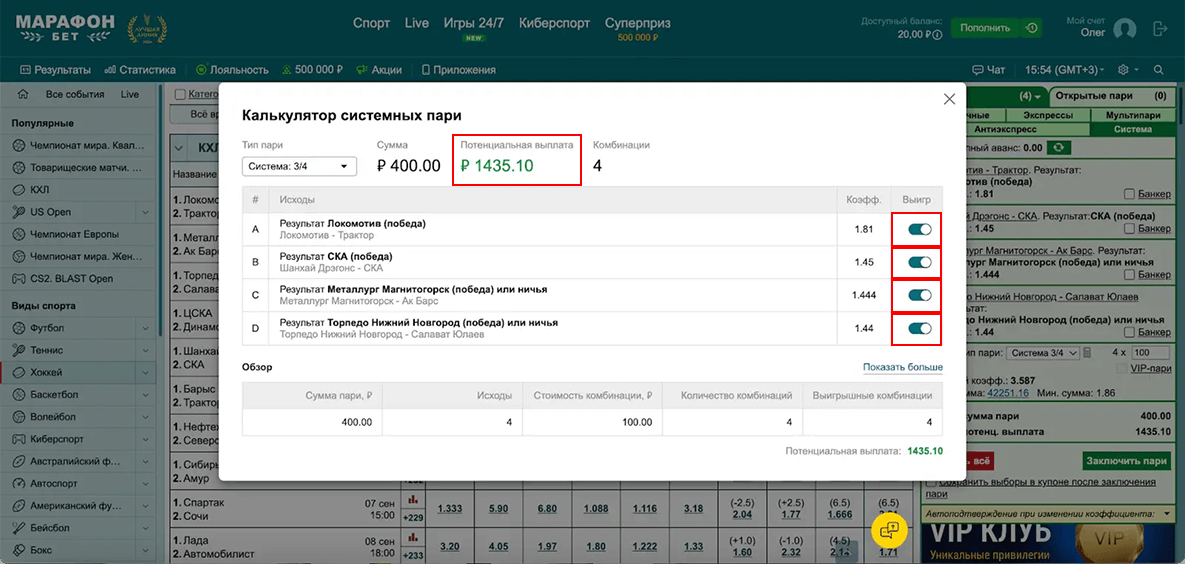
Task: Click the Пополнить deposit button
Action: click(x=985, y=28)
